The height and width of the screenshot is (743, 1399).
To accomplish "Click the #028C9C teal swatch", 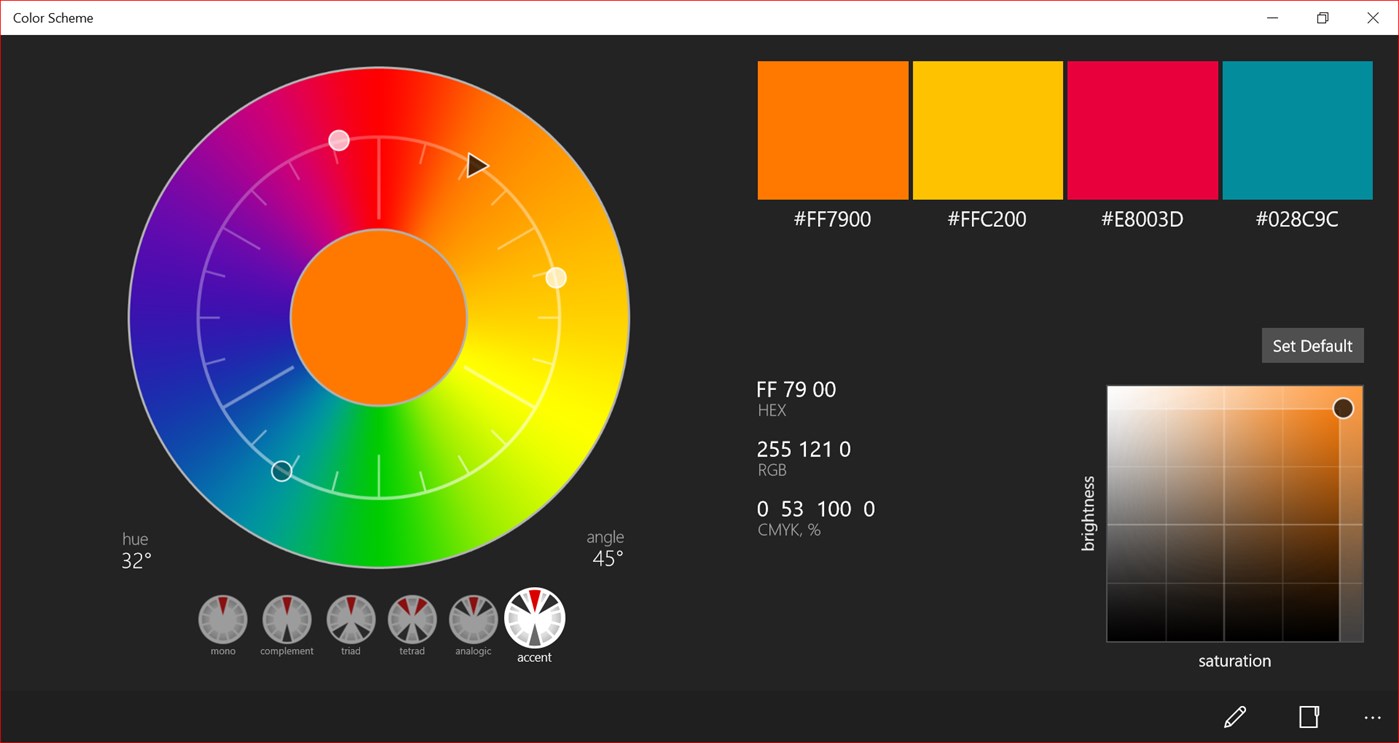I will [x=1297, y=129].
